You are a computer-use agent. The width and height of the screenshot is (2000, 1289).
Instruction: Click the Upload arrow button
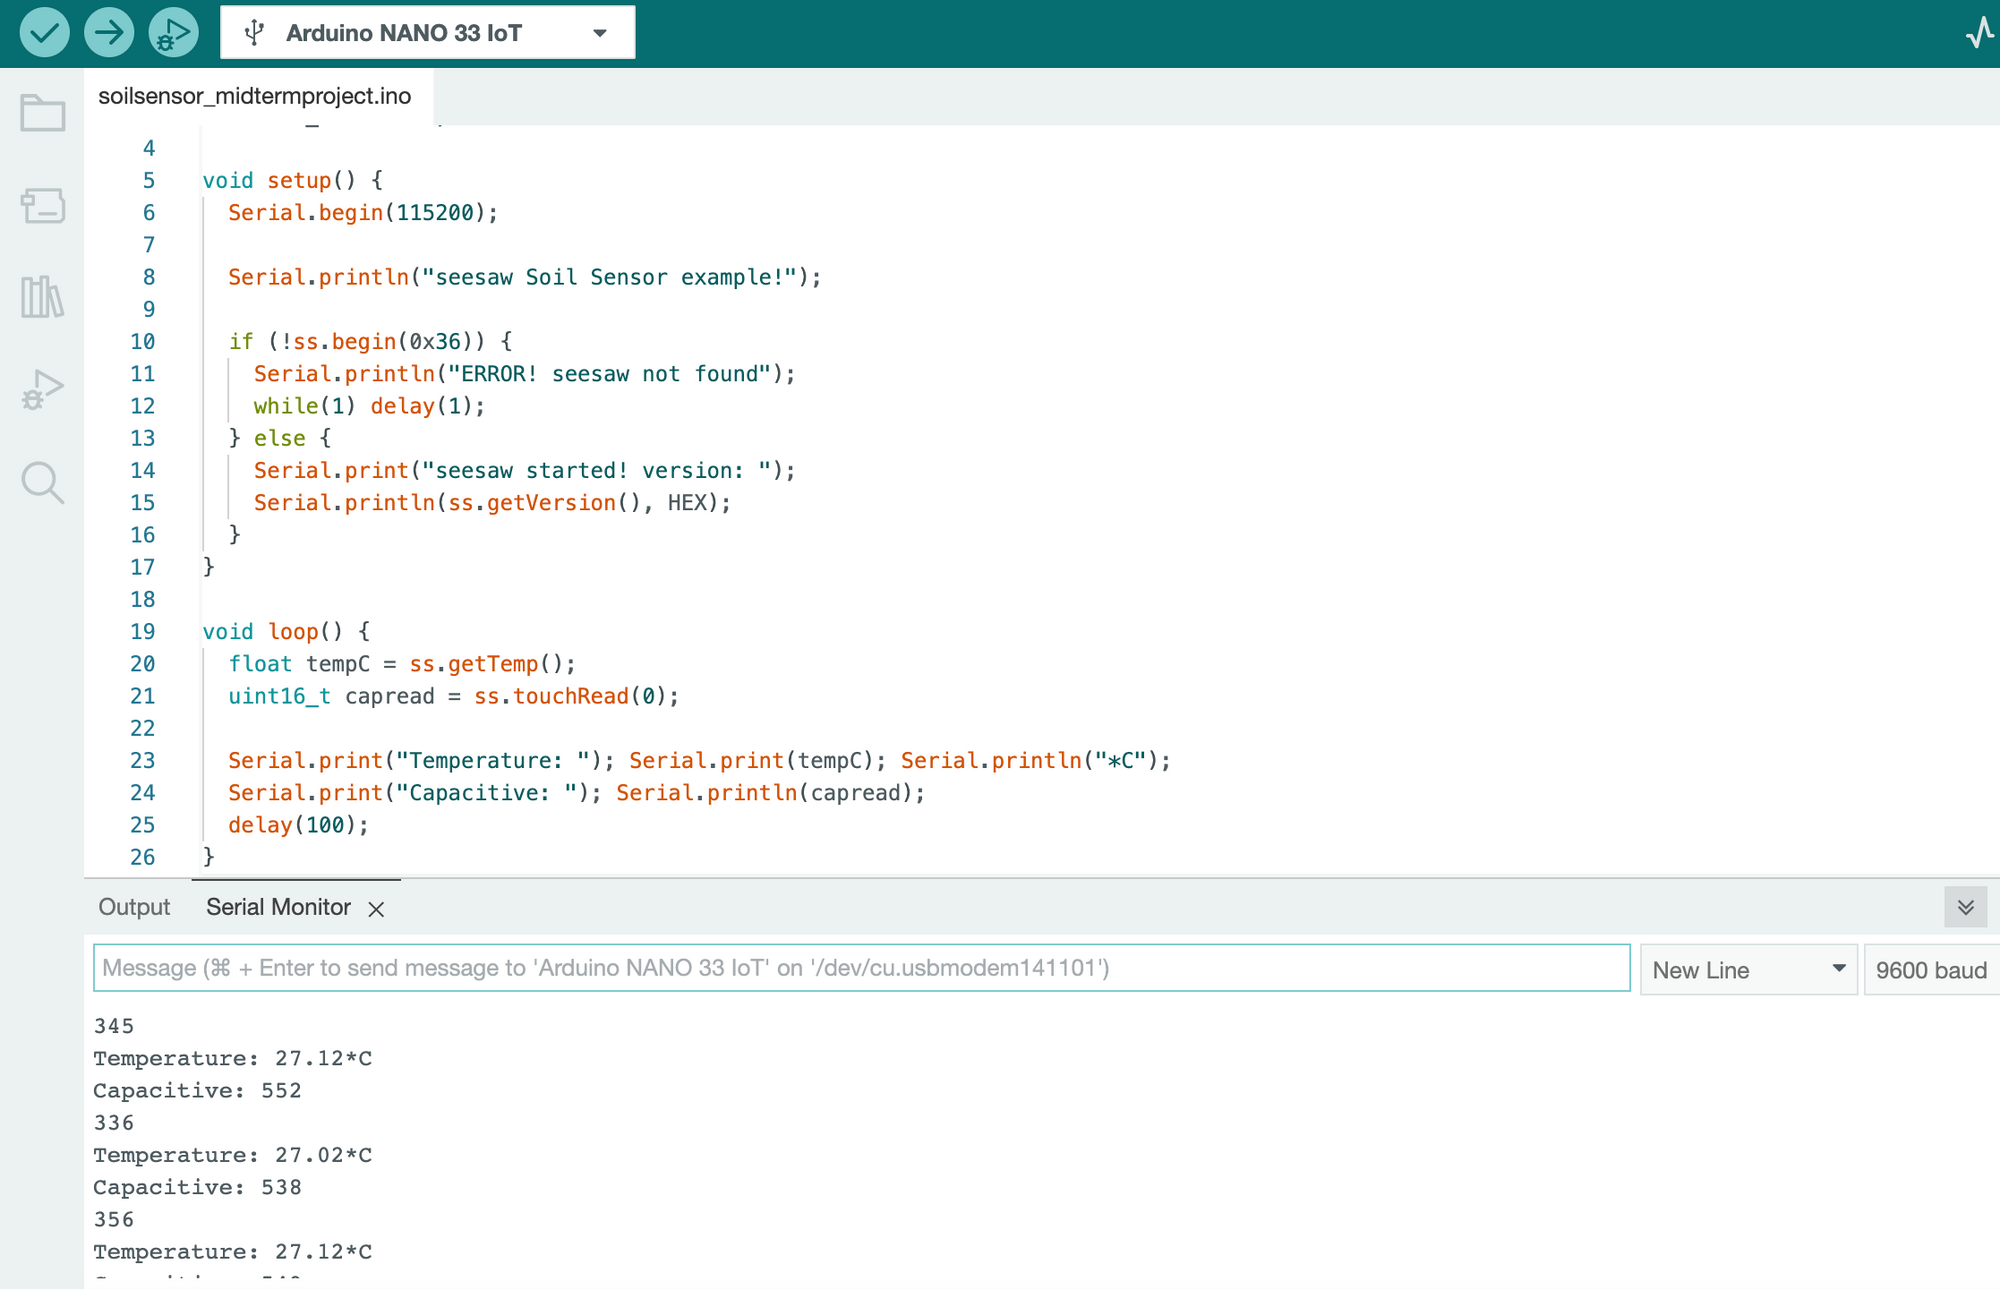[x=108, y=32]
